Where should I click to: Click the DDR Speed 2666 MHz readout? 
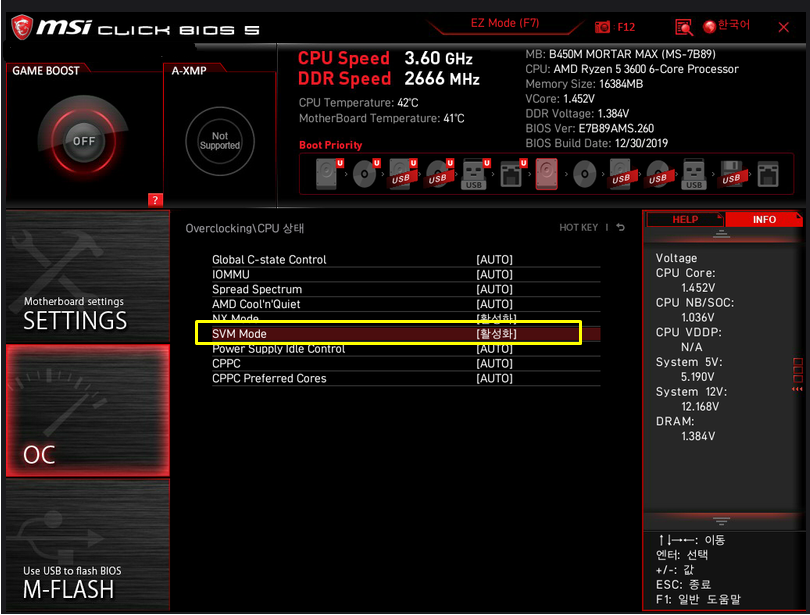point(388,78)
